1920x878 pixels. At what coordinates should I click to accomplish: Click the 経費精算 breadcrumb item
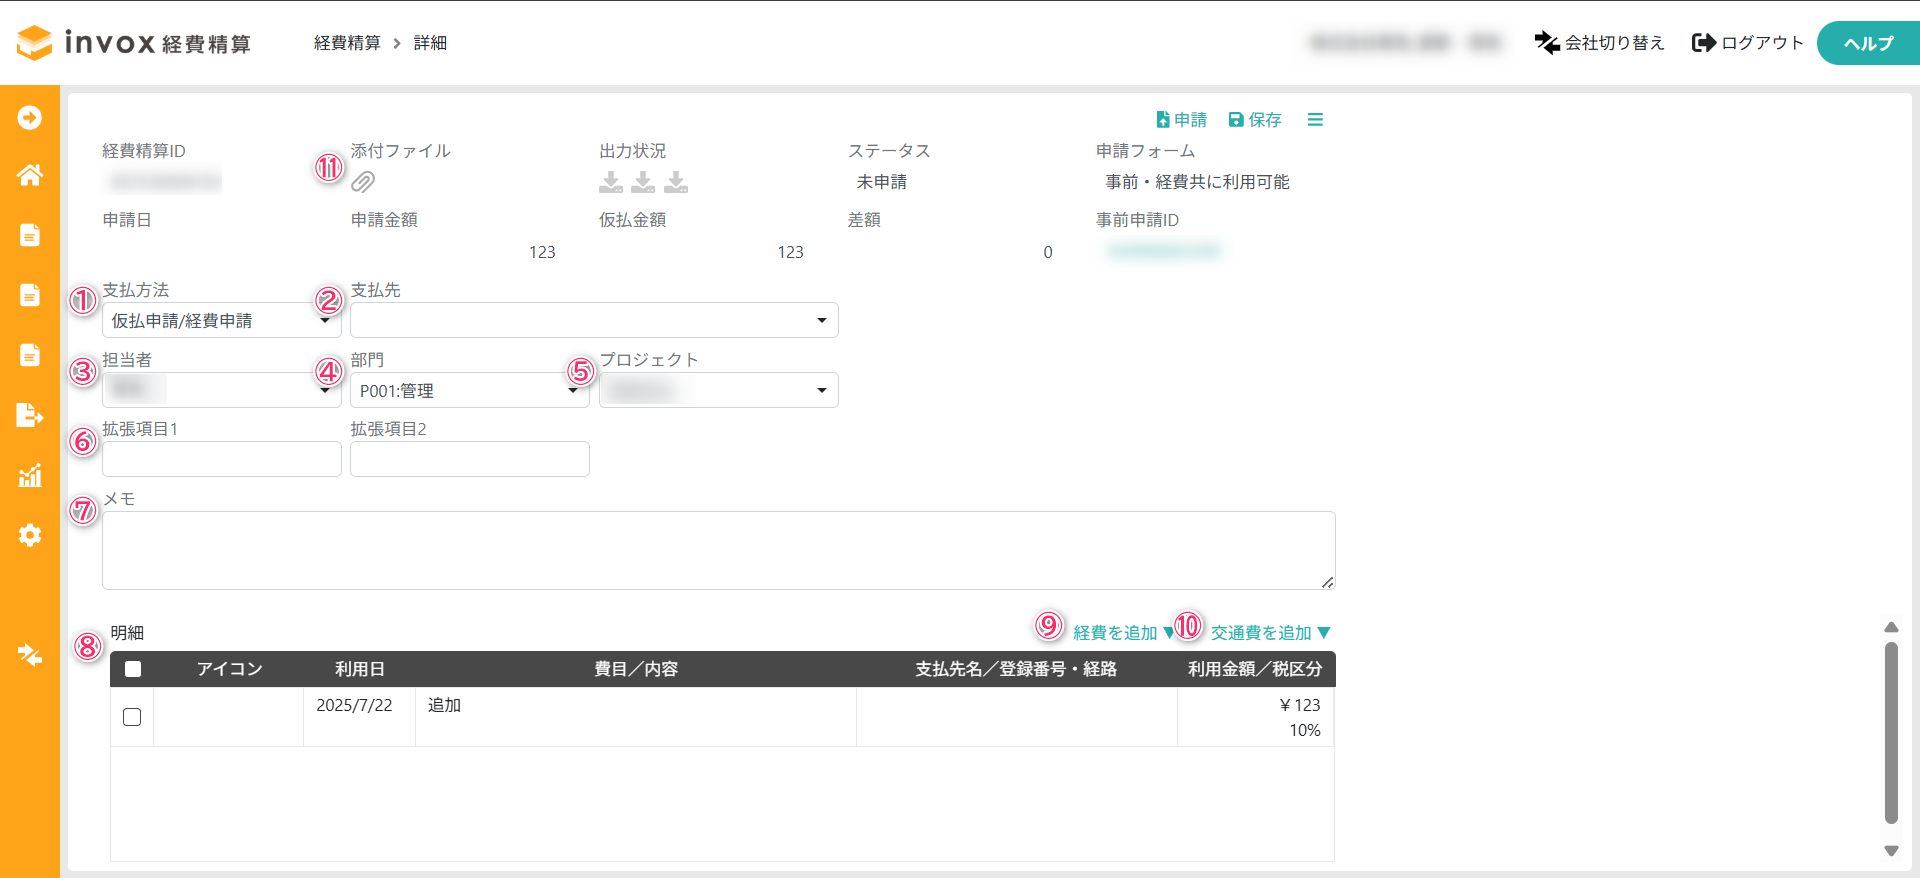pyautogui.click(x=347, y=43)
